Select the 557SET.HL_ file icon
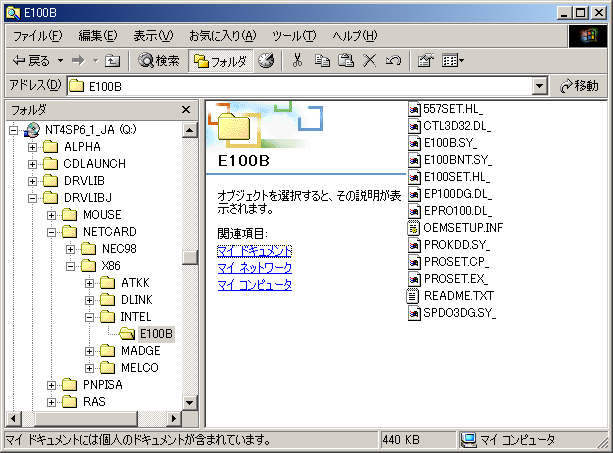This screenshot has width=613, height=453. (x=414, y=109)
